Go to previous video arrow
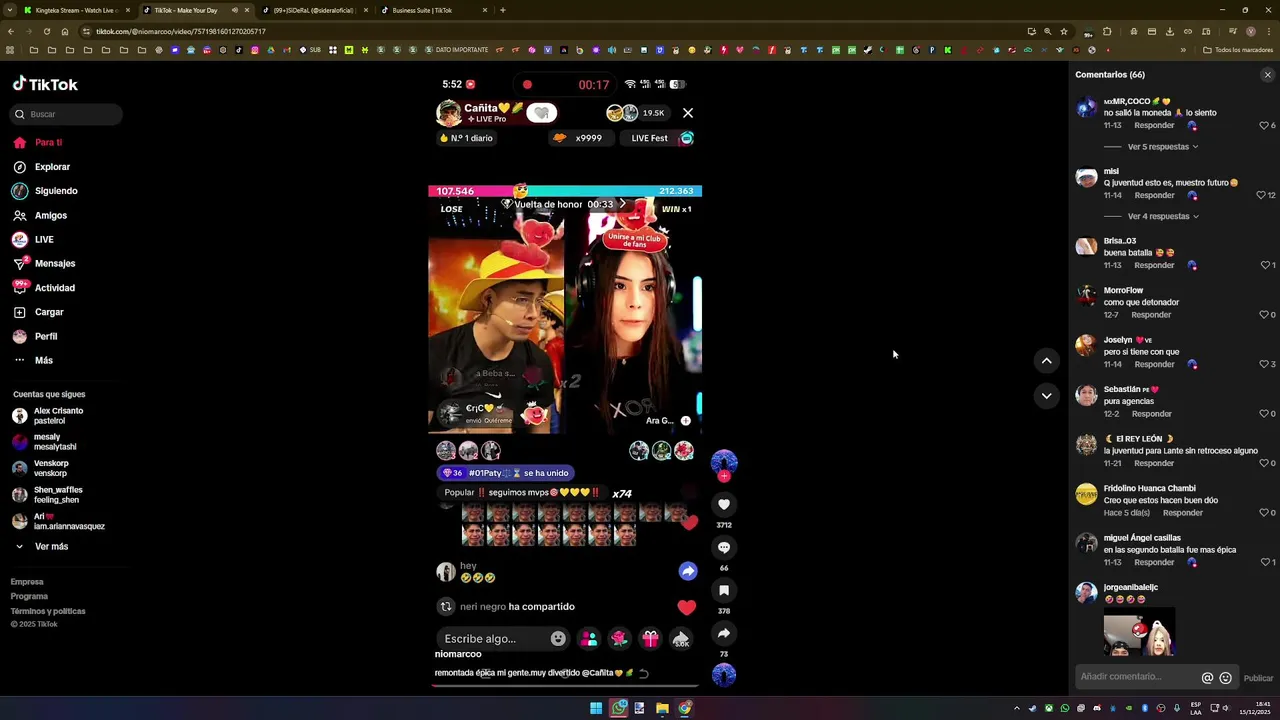The height and width of the screenshot is (720, 1280). (x=1046, y=361)
